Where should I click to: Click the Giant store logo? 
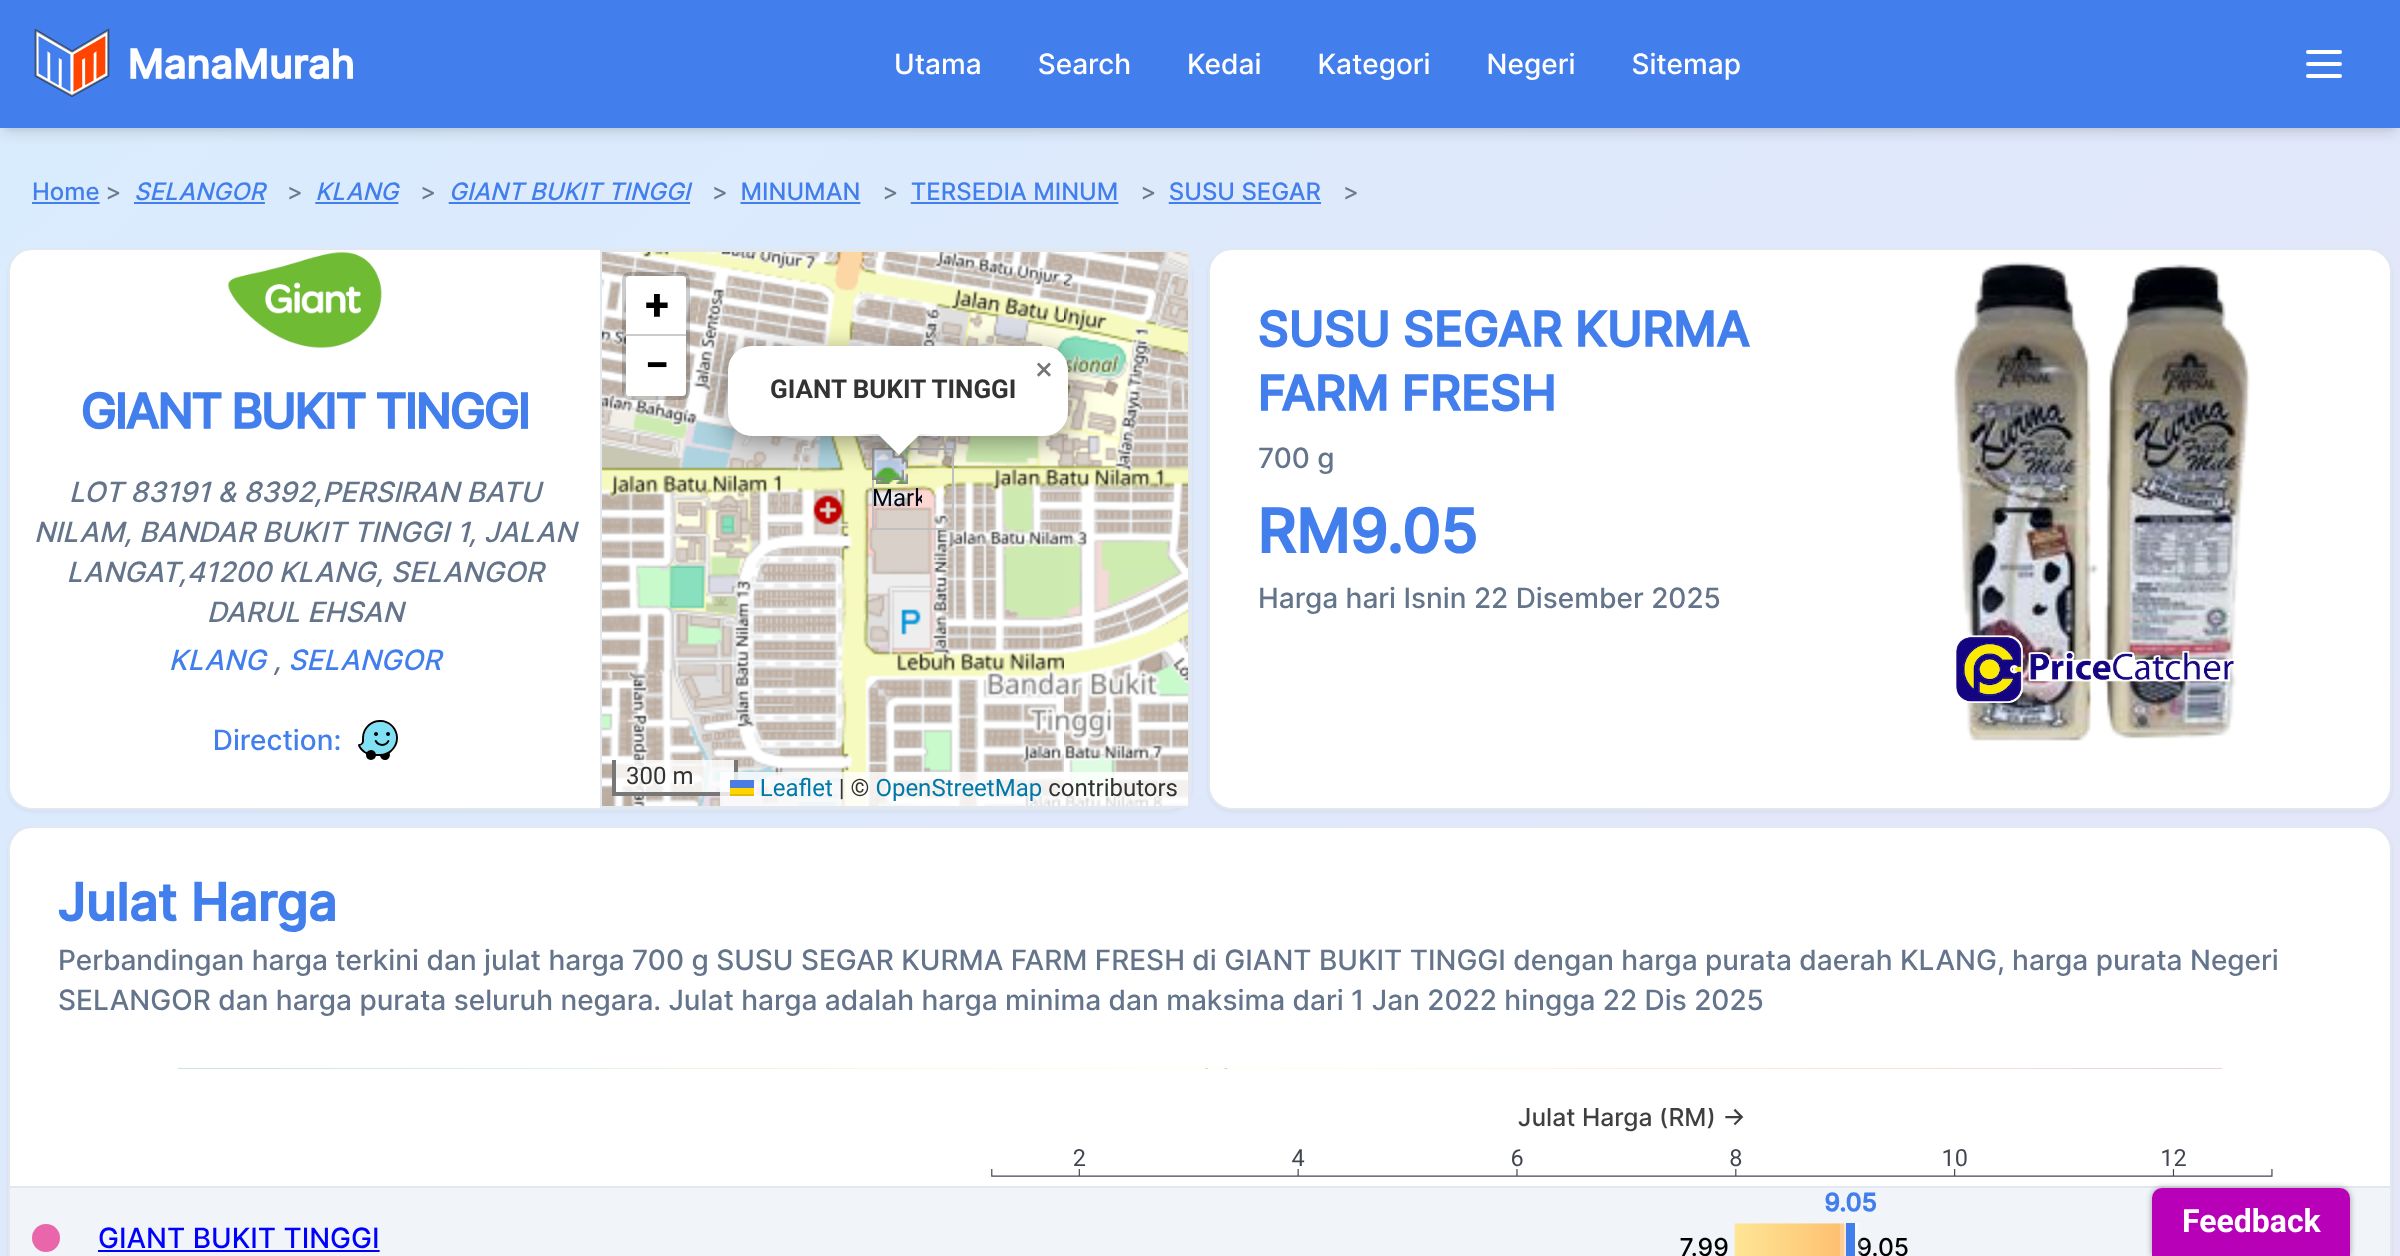(305, 299)
